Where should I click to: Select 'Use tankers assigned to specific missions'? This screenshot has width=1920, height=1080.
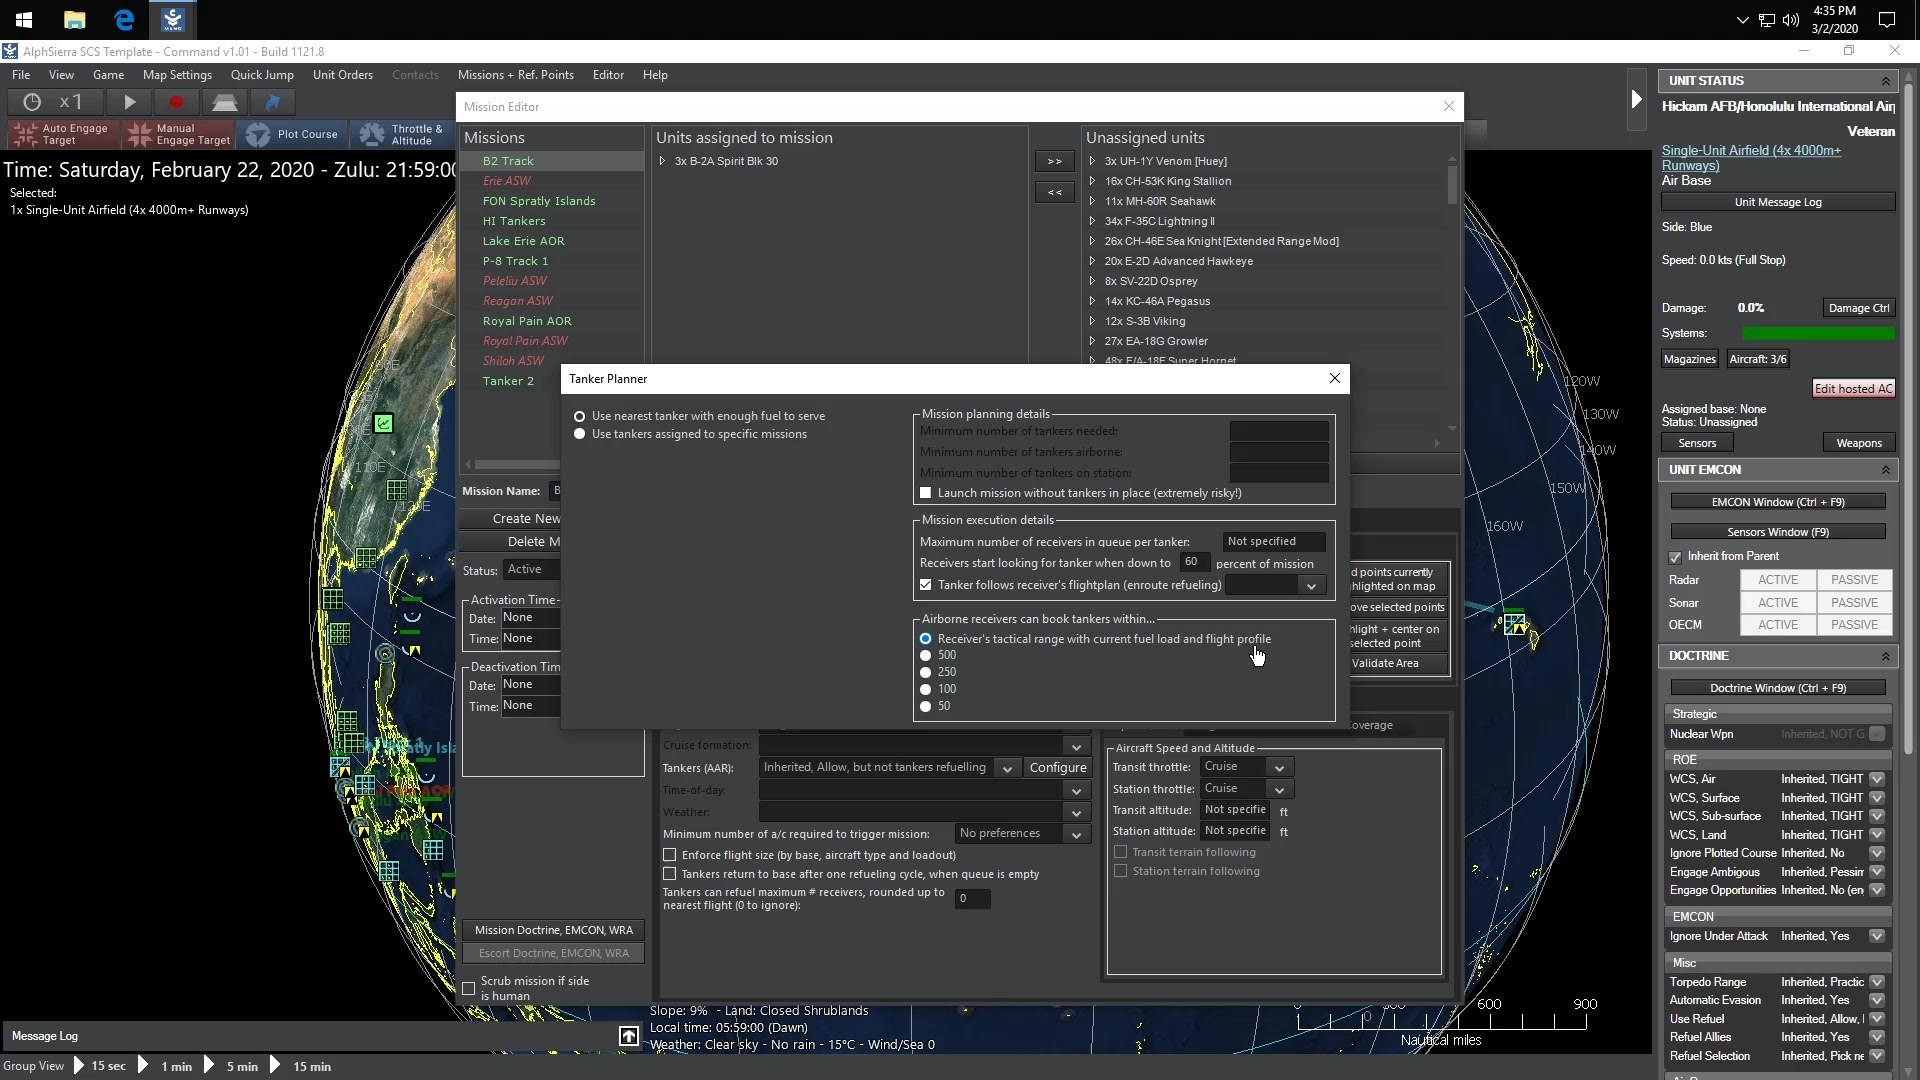580,434
